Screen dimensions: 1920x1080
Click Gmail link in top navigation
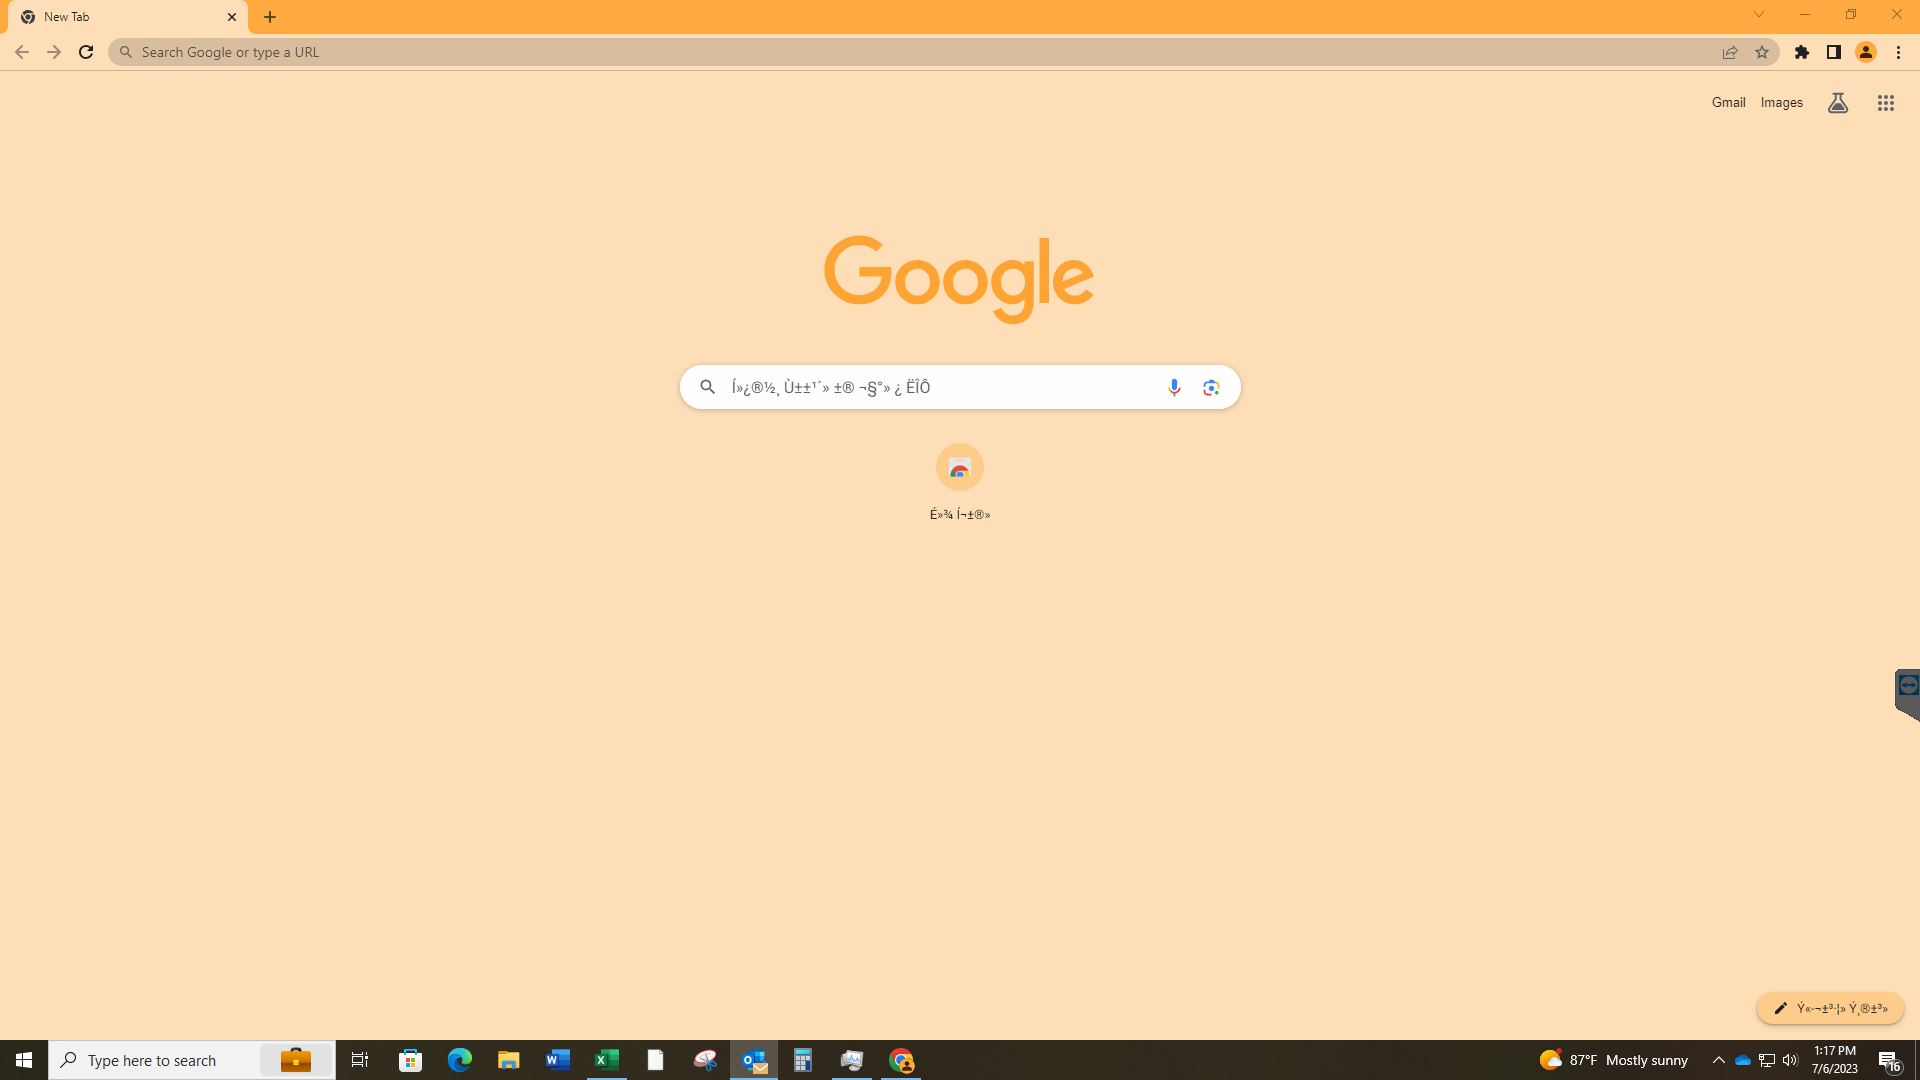click(x=1729, y=103)
